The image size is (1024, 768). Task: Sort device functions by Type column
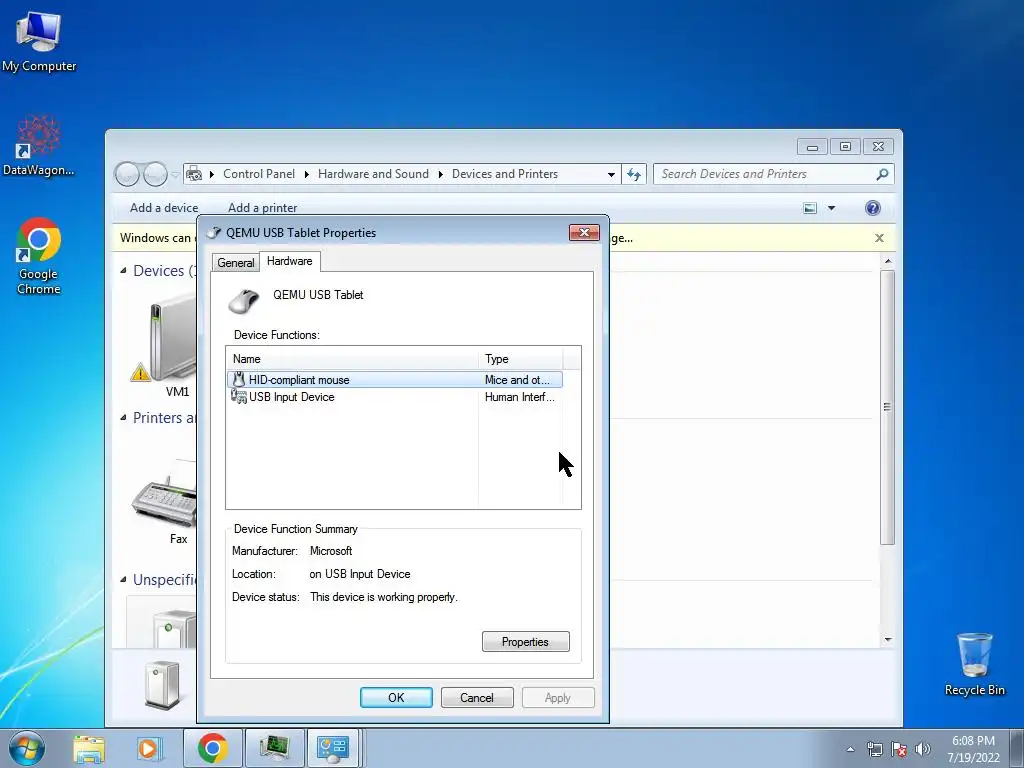coord(520,359)
